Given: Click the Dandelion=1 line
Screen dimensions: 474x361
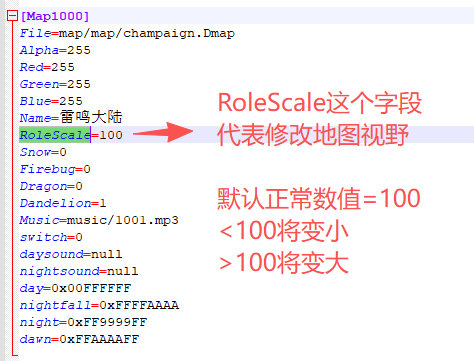Looking at the screenshot, I should tap(63, 203).
